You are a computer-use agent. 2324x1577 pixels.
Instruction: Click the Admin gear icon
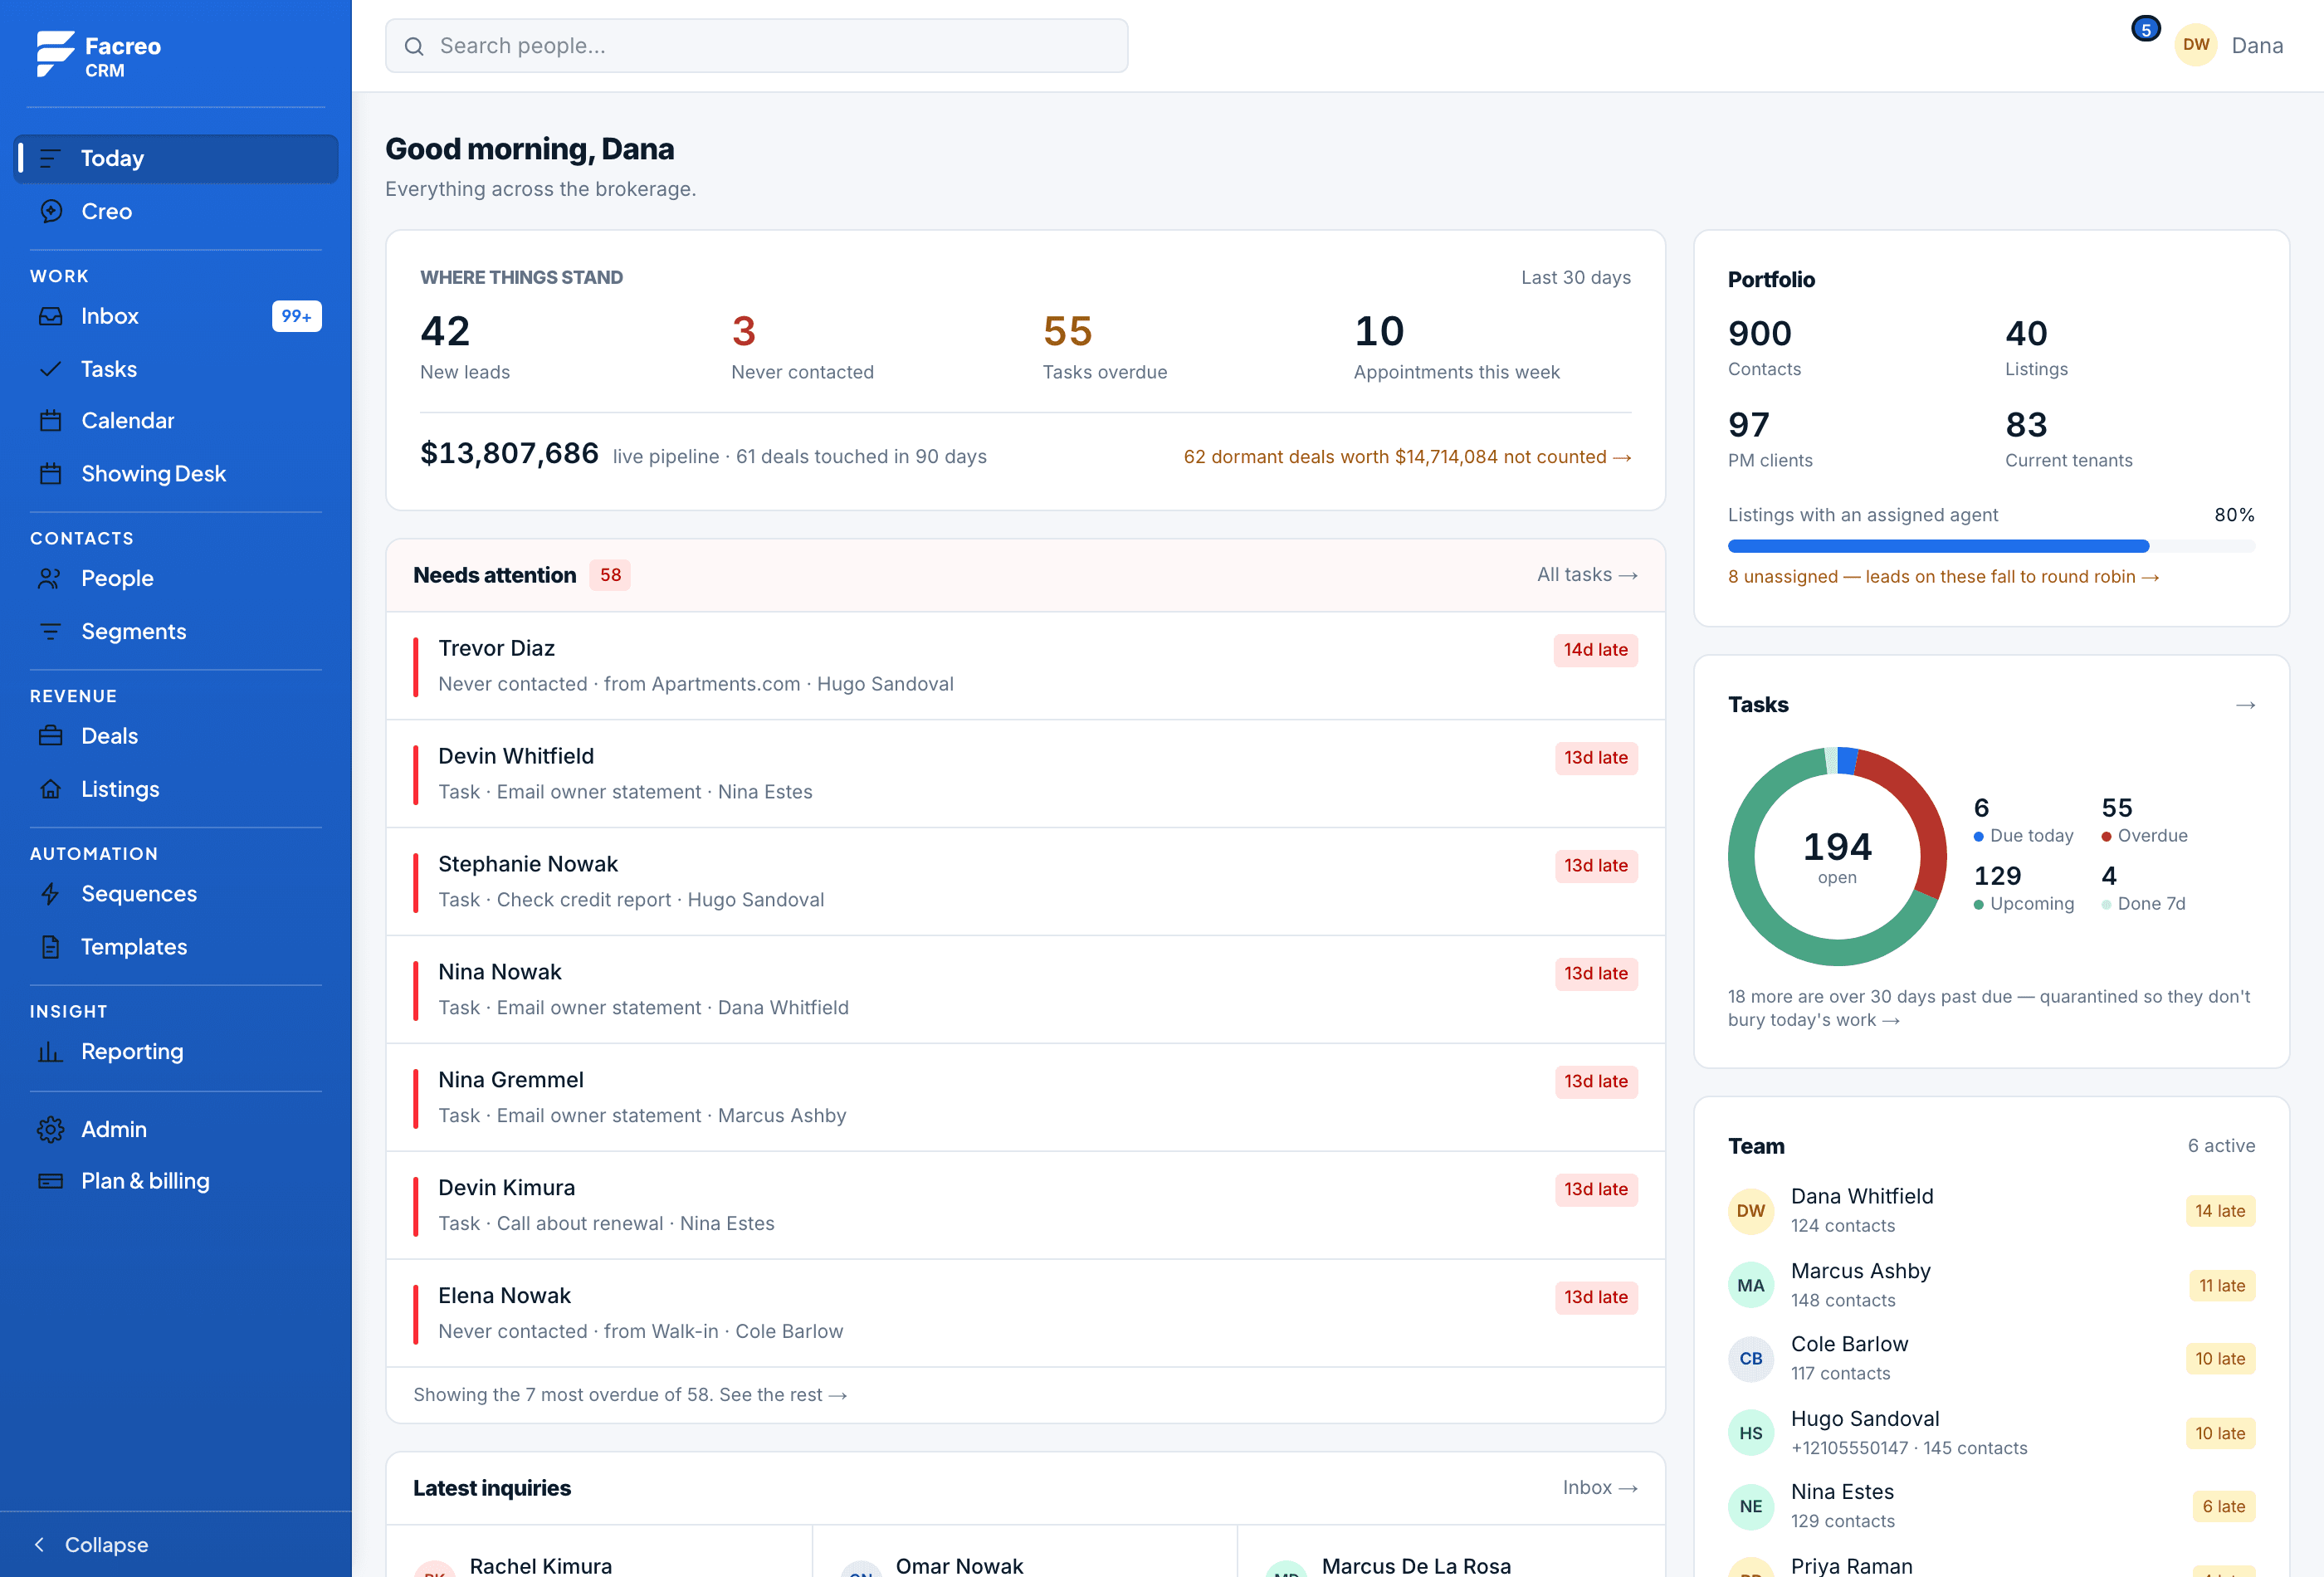tap(51, 1130)
